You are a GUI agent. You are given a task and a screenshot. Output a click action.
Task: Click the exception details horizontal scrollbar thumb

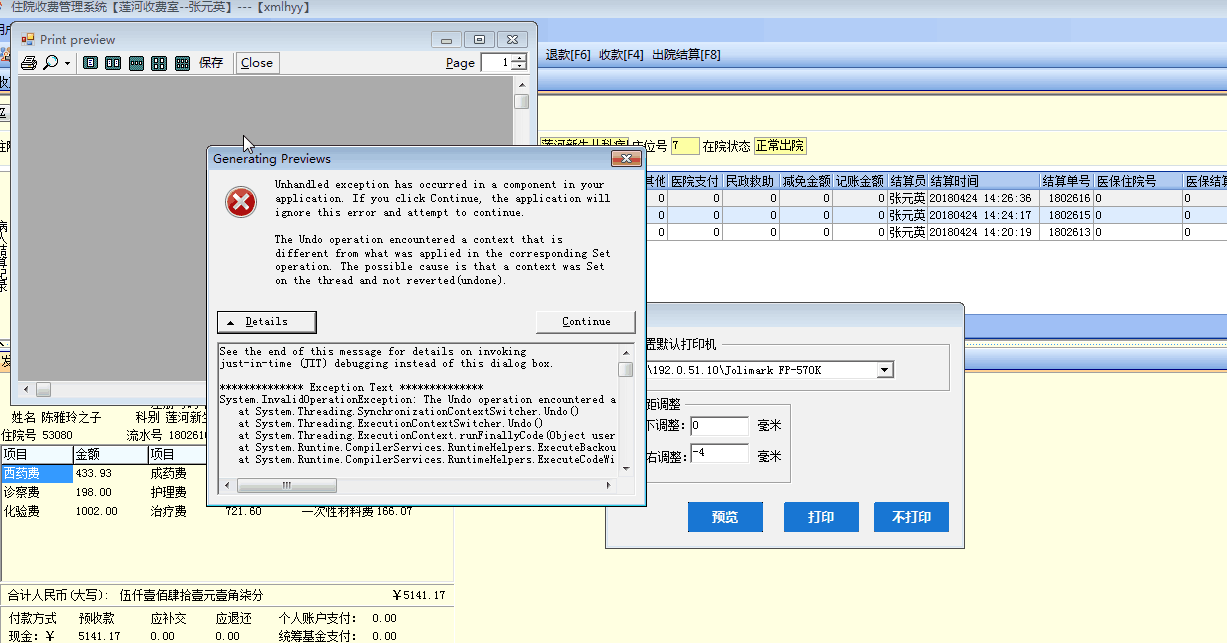(287, 485)
